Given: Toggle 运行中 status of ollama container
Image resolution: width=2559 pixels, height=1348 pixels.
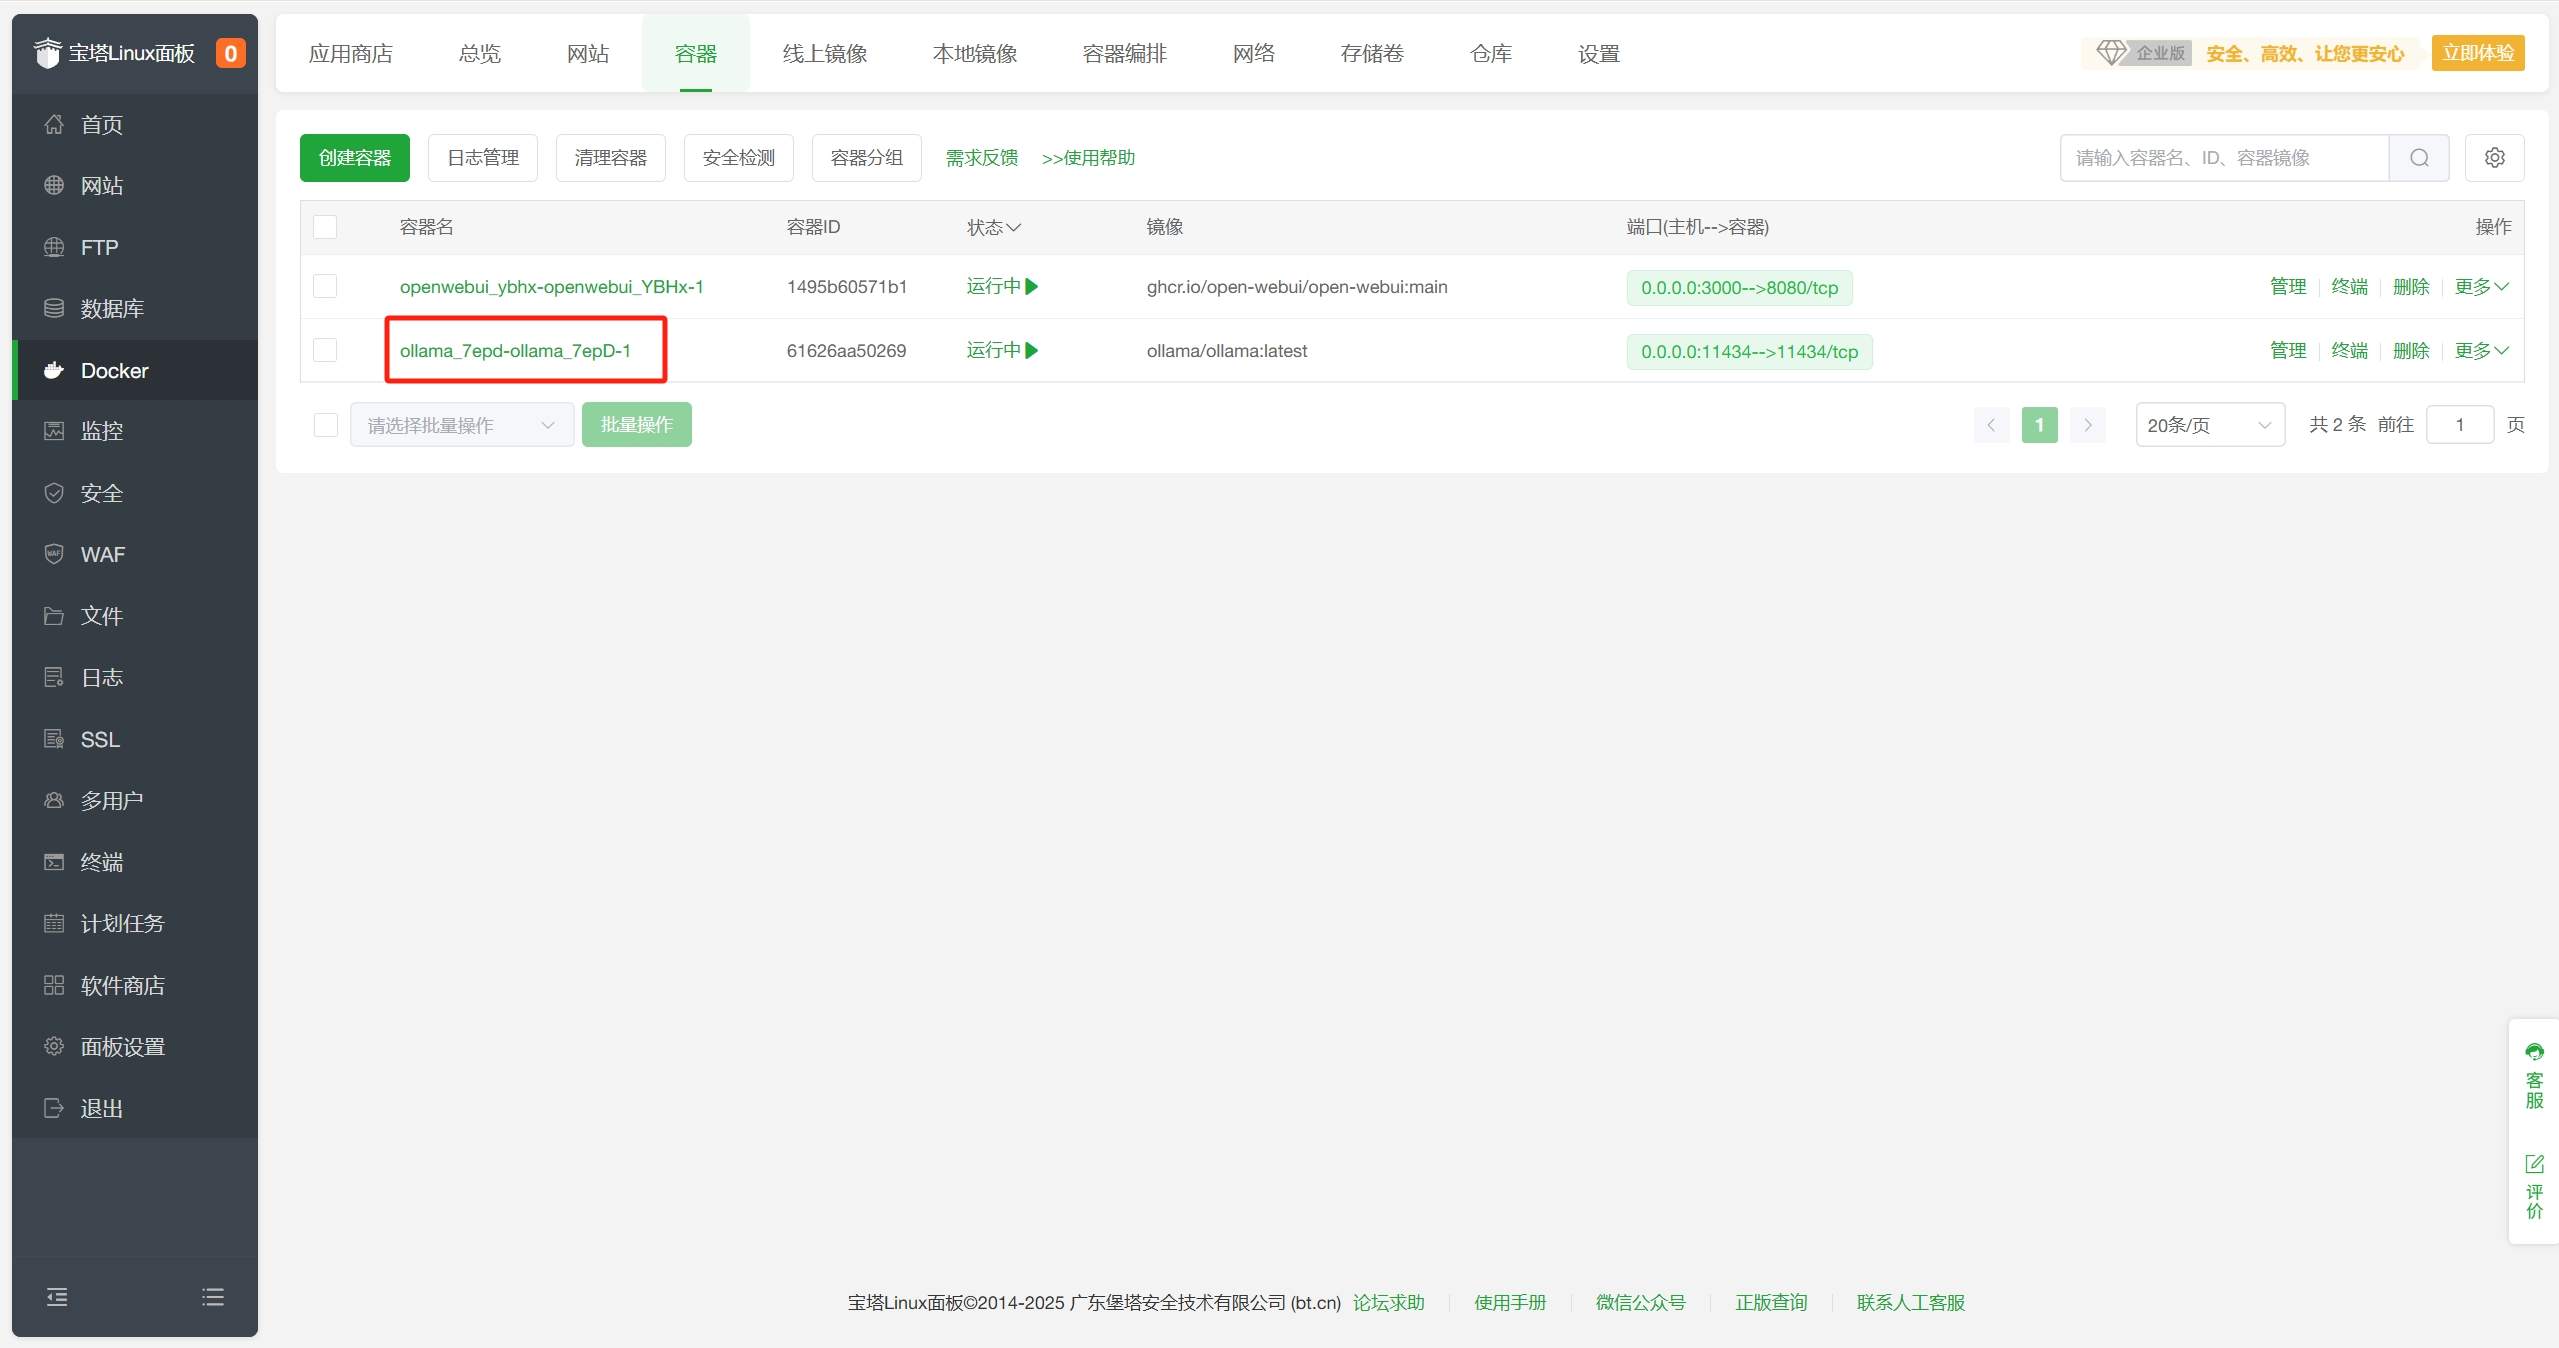Looking at the screenshot, I should pyautogui.click(x=1002, y=351).
